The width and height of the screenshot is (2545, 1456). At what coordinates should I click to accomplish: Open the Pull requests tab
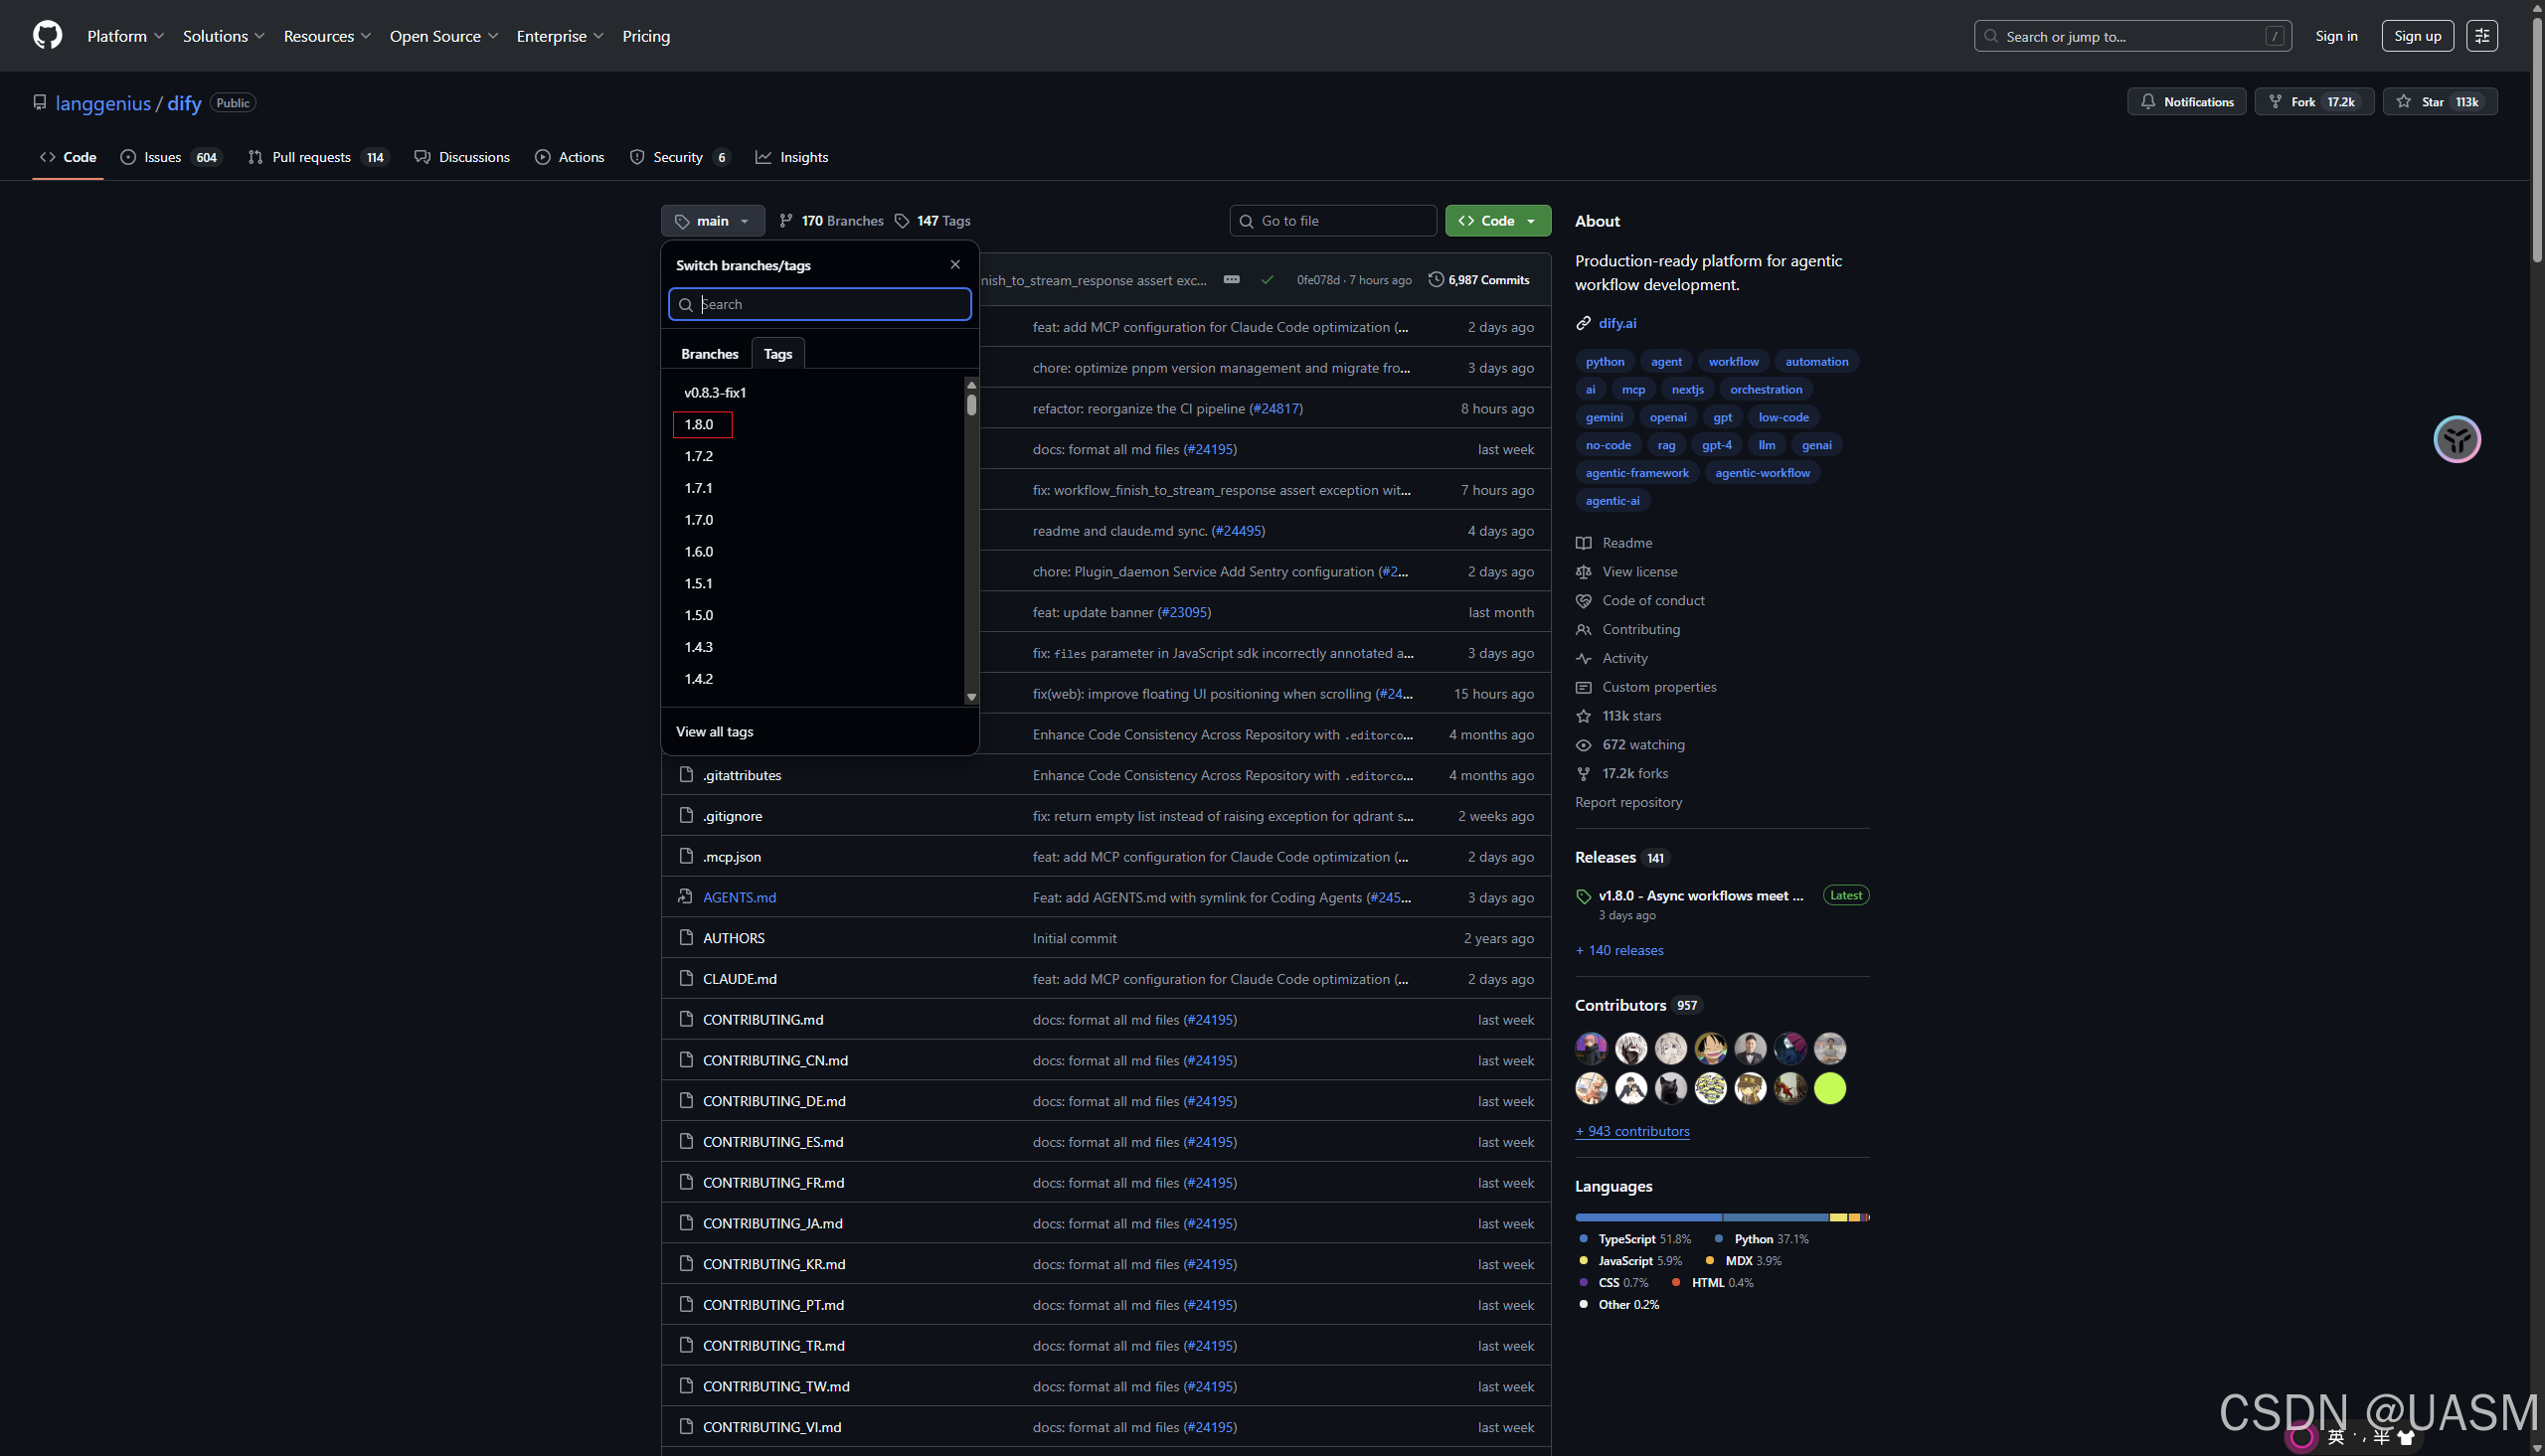tap(318, 157)
